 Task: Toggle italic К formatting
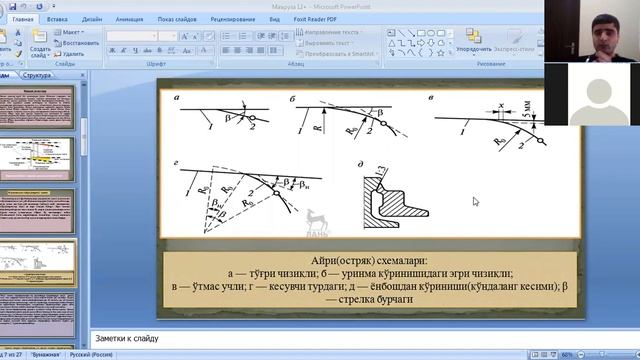click(124, 51)
